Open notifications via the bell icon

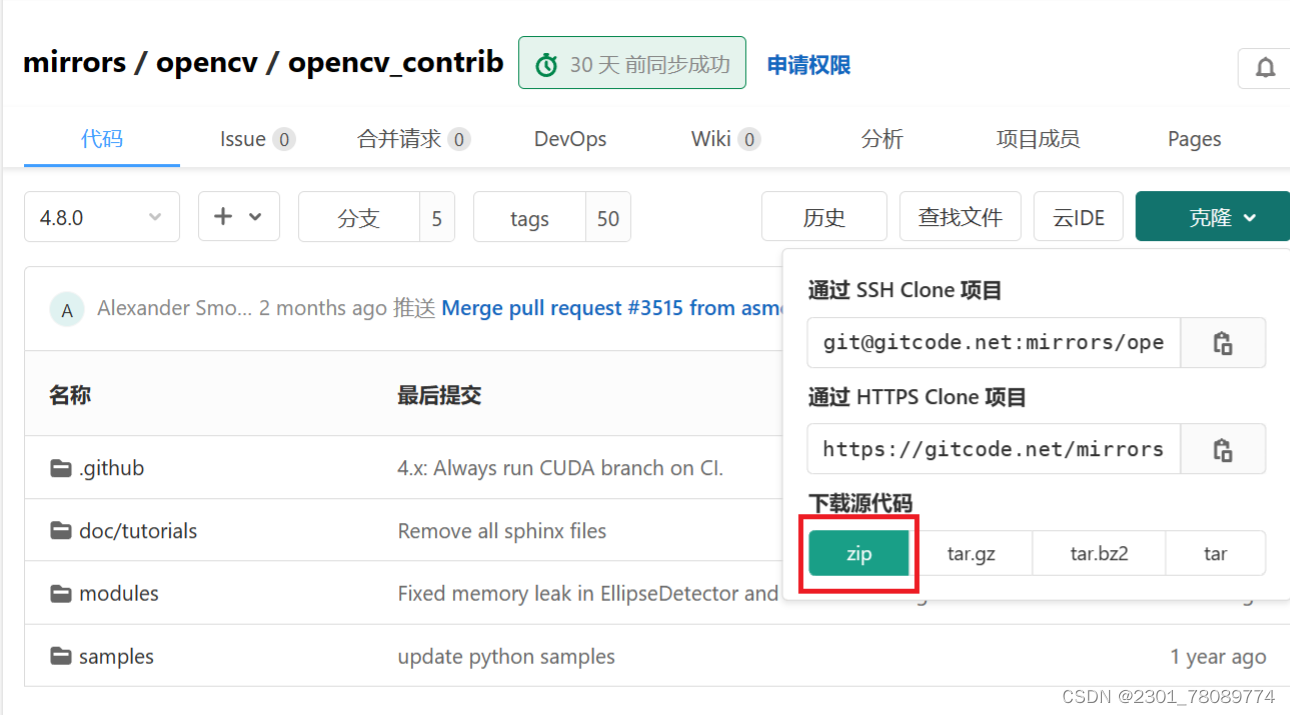1264,68
